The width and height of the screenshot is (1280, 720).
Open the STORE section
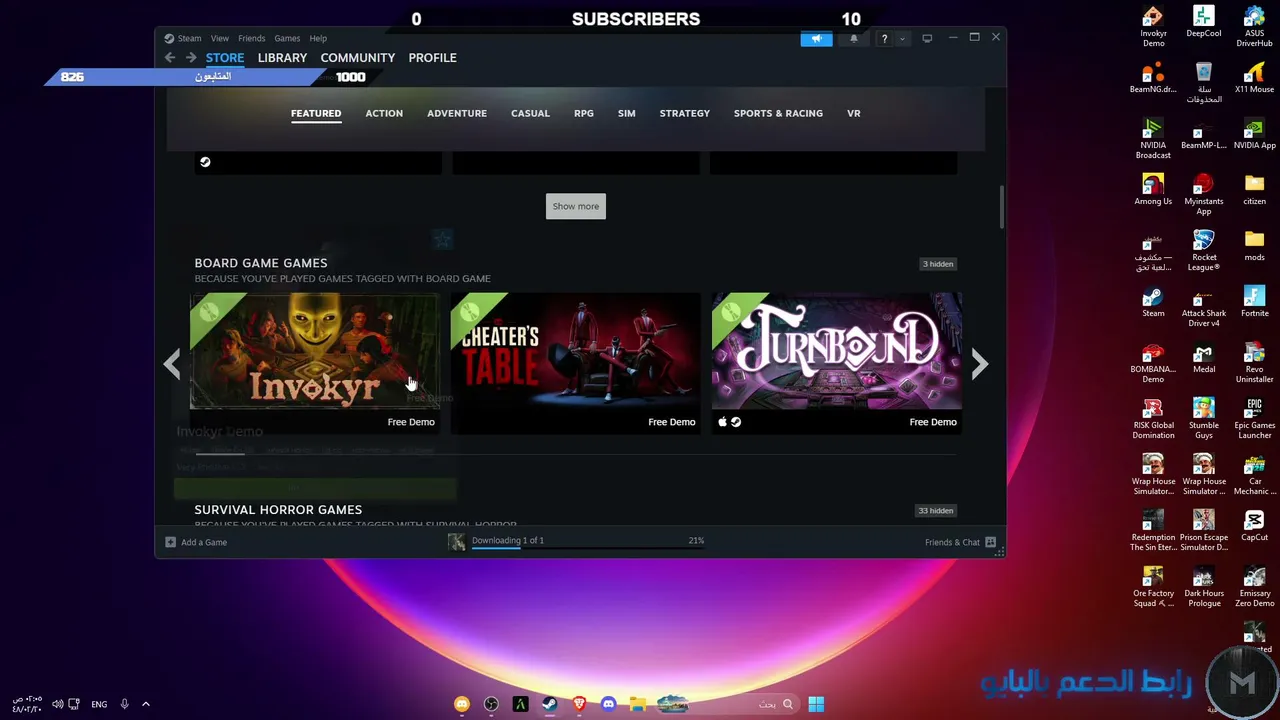[x=225, y=58]
